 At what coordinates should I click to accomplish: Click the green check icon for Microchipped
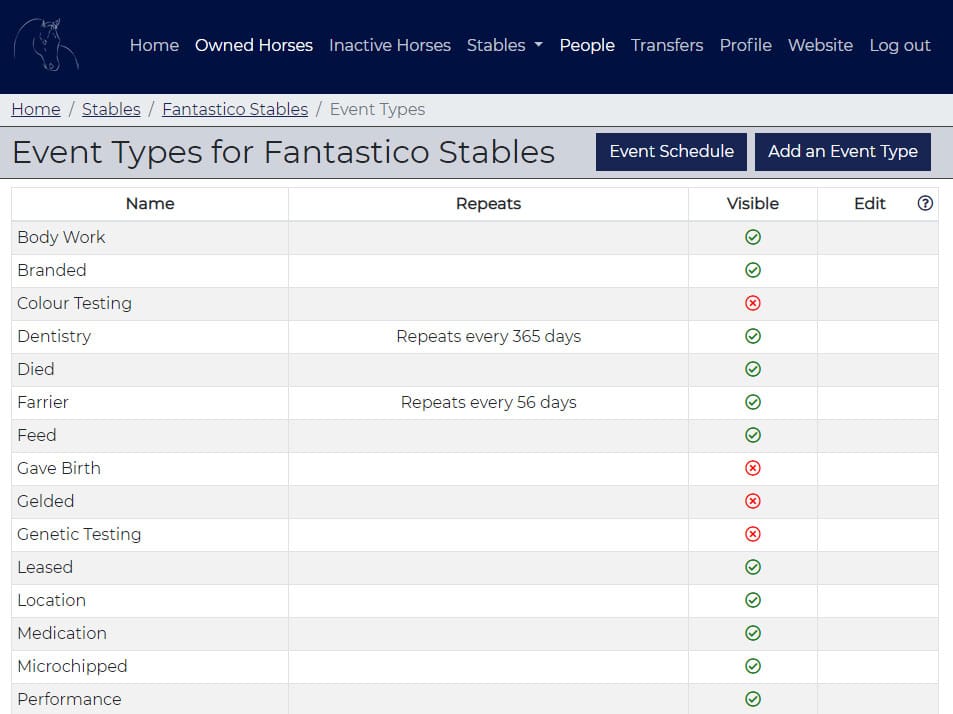[x=752, y=666]
